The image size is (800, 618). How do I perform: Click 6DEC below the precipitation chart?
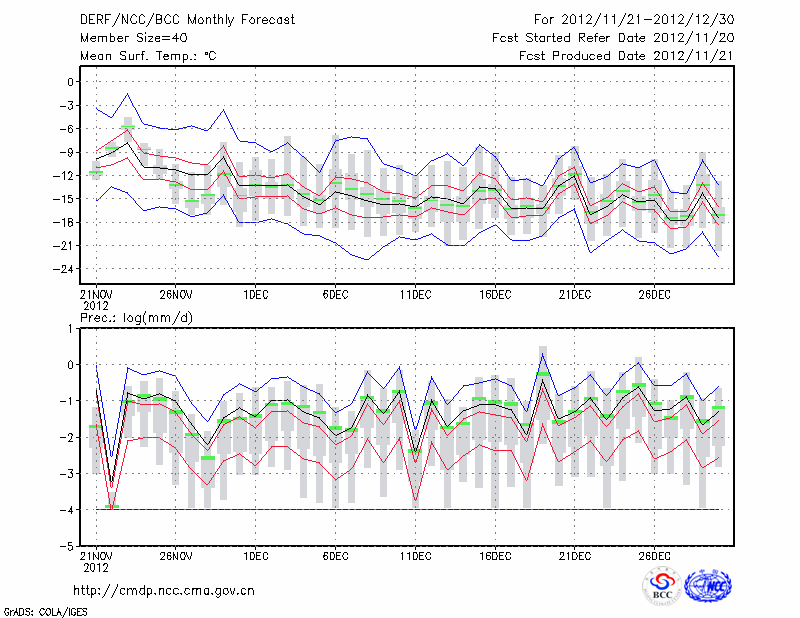[335, 556]
